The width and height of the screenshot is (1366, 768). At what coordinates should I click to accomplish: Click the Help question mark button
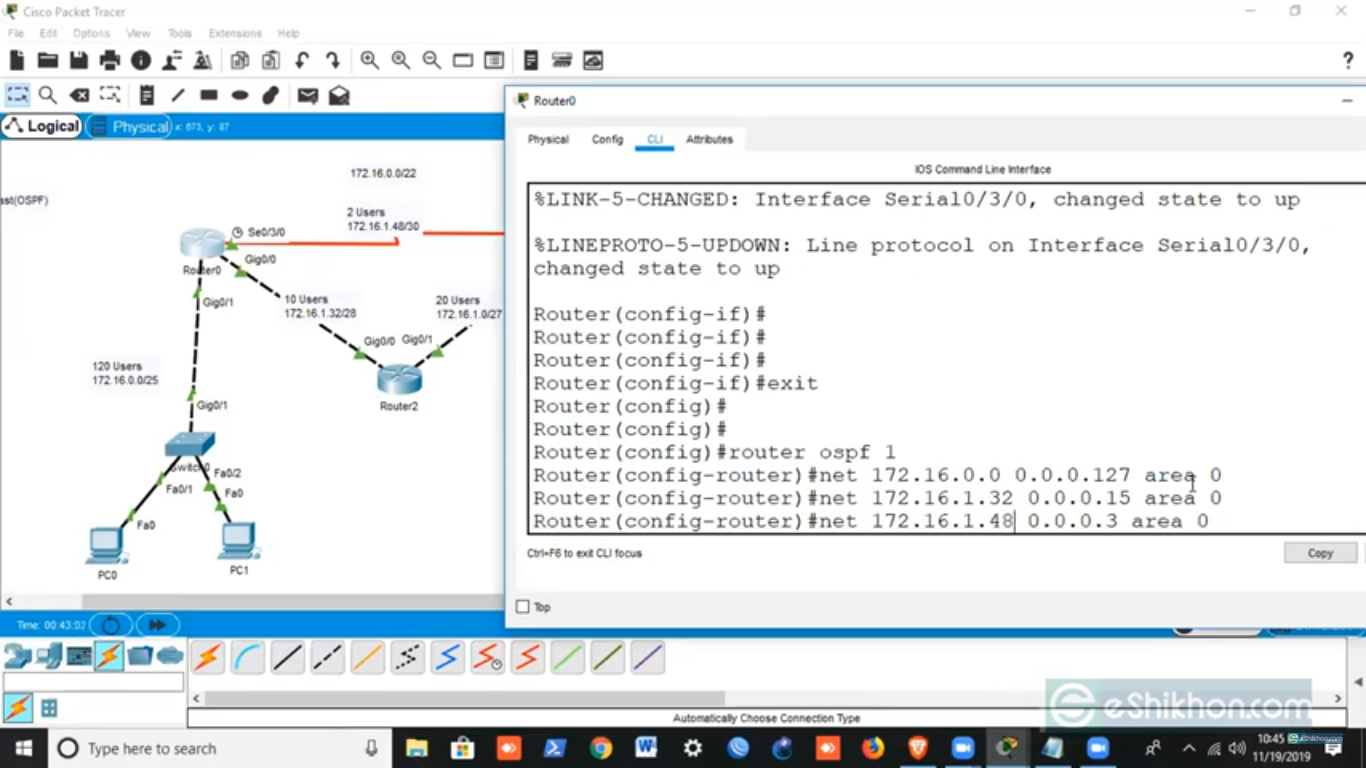click(1347, 60)
